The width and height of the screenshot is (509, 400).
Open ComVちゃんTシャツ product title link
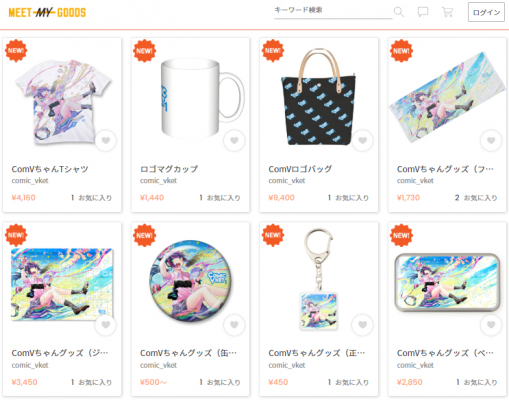point(50,169)
